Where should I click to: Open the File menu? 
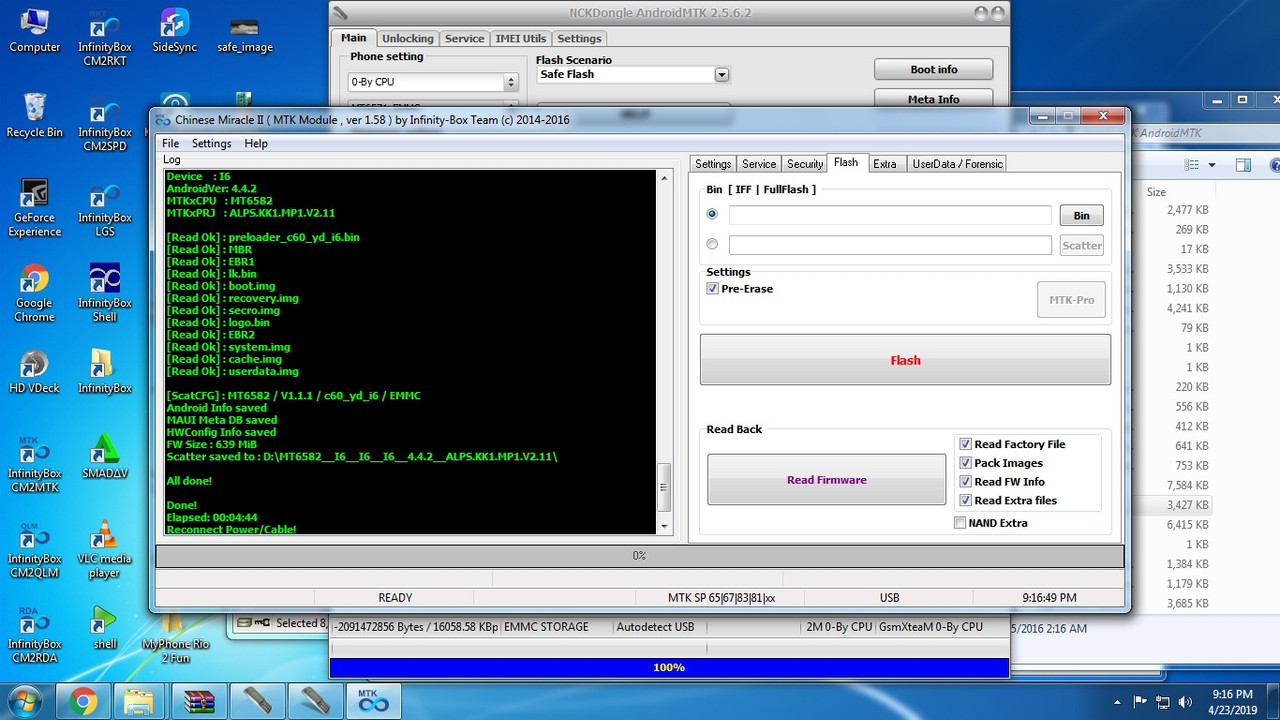[171, 144]
